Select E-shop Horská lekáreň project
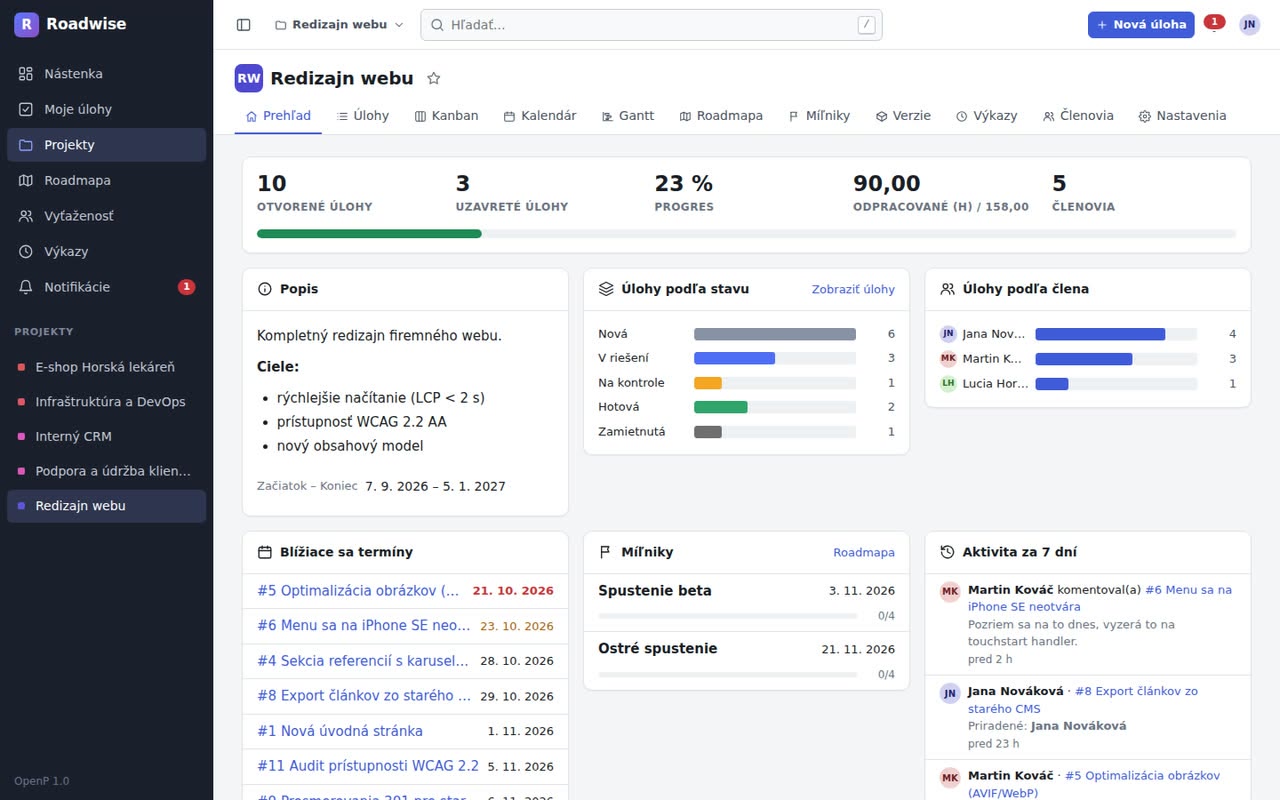This screenshot has height=800, width=1280. tap(106, 367)
